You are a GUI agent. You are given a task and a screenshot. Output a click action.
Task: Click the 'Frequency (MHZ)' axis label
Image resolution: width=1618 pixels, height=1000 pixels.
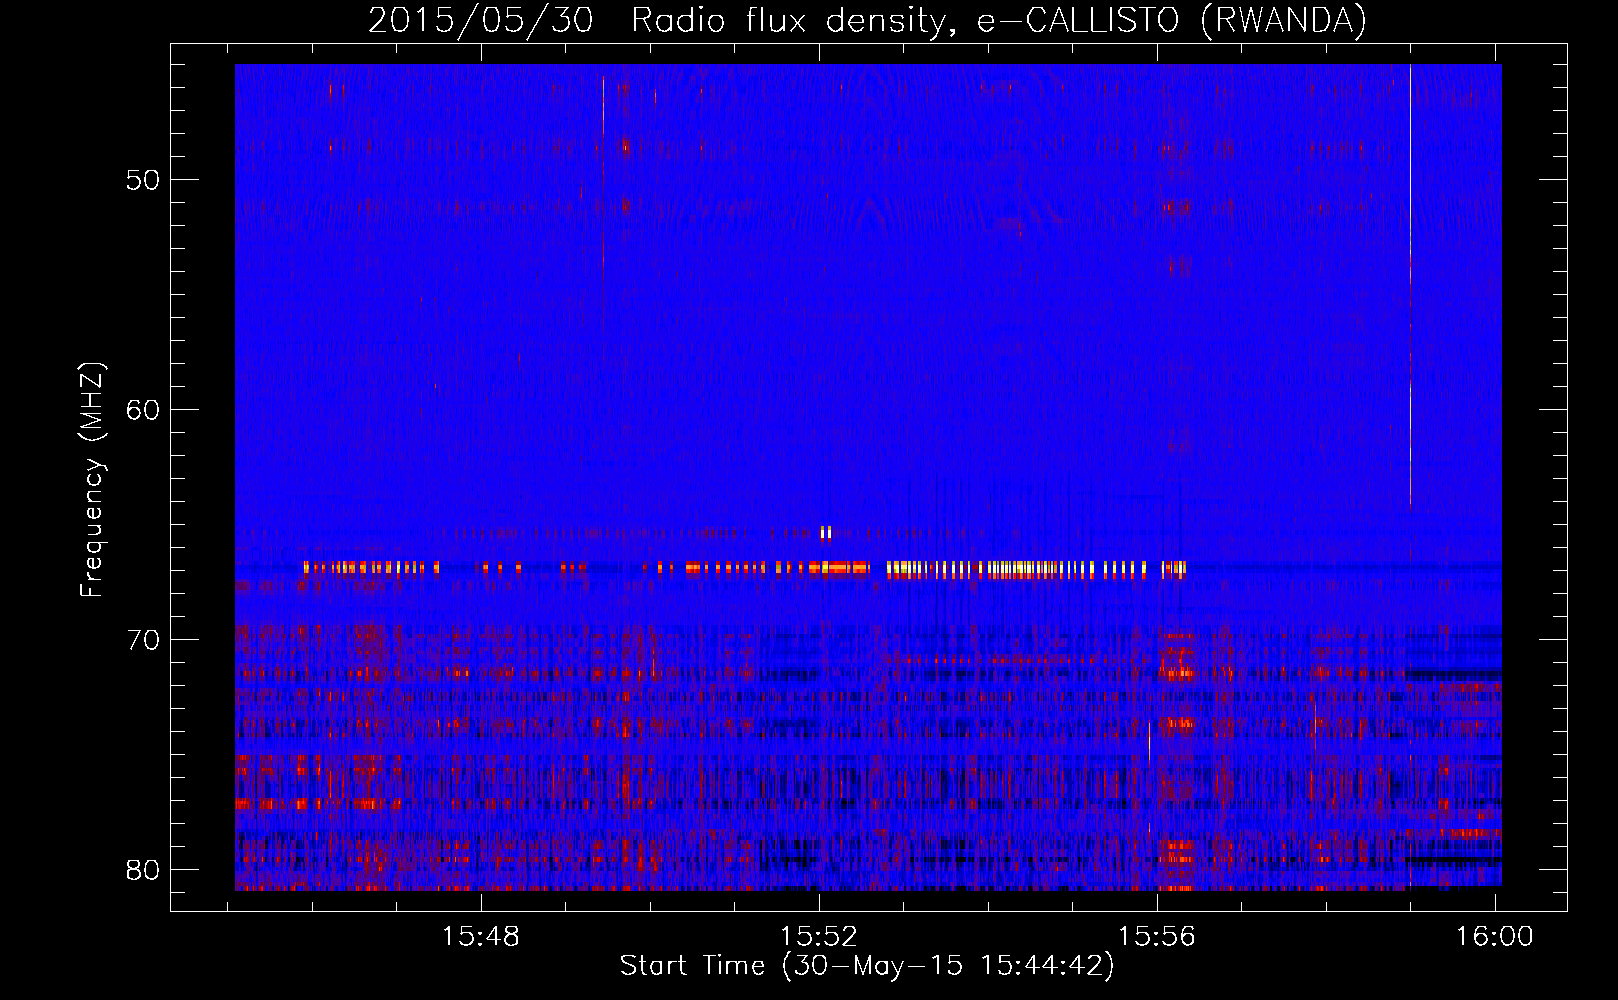[x=92, y=479]
